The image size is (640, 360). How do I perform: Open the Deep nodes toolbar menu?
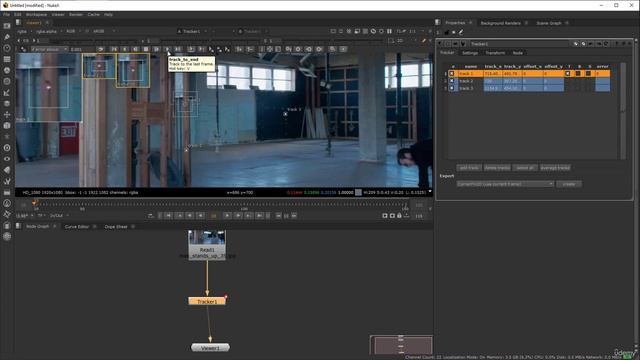pos(7,148)
